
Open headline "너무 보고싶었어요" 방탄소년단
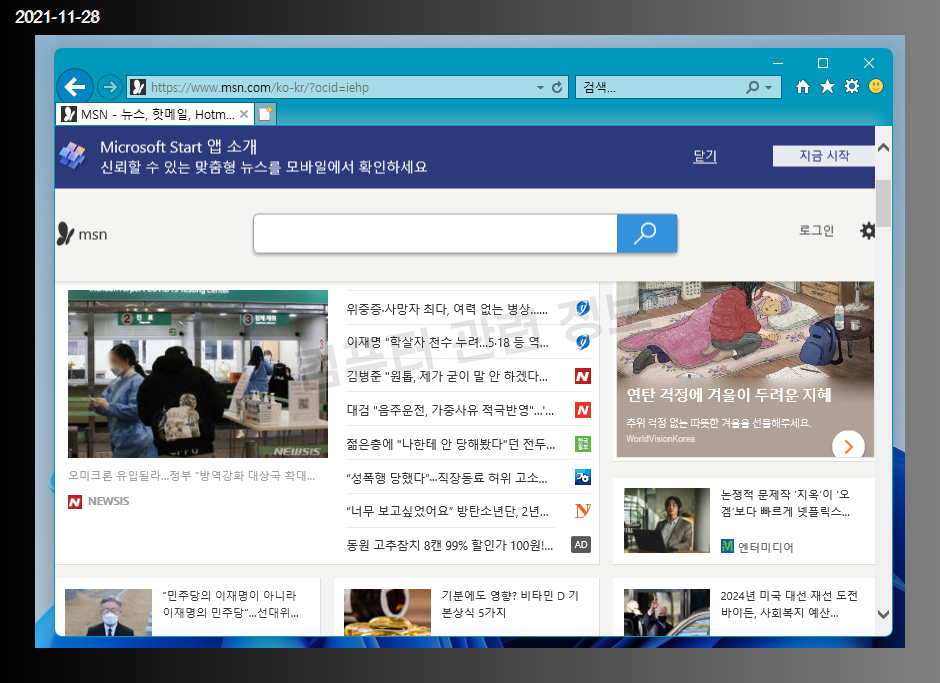pos(447,512)
